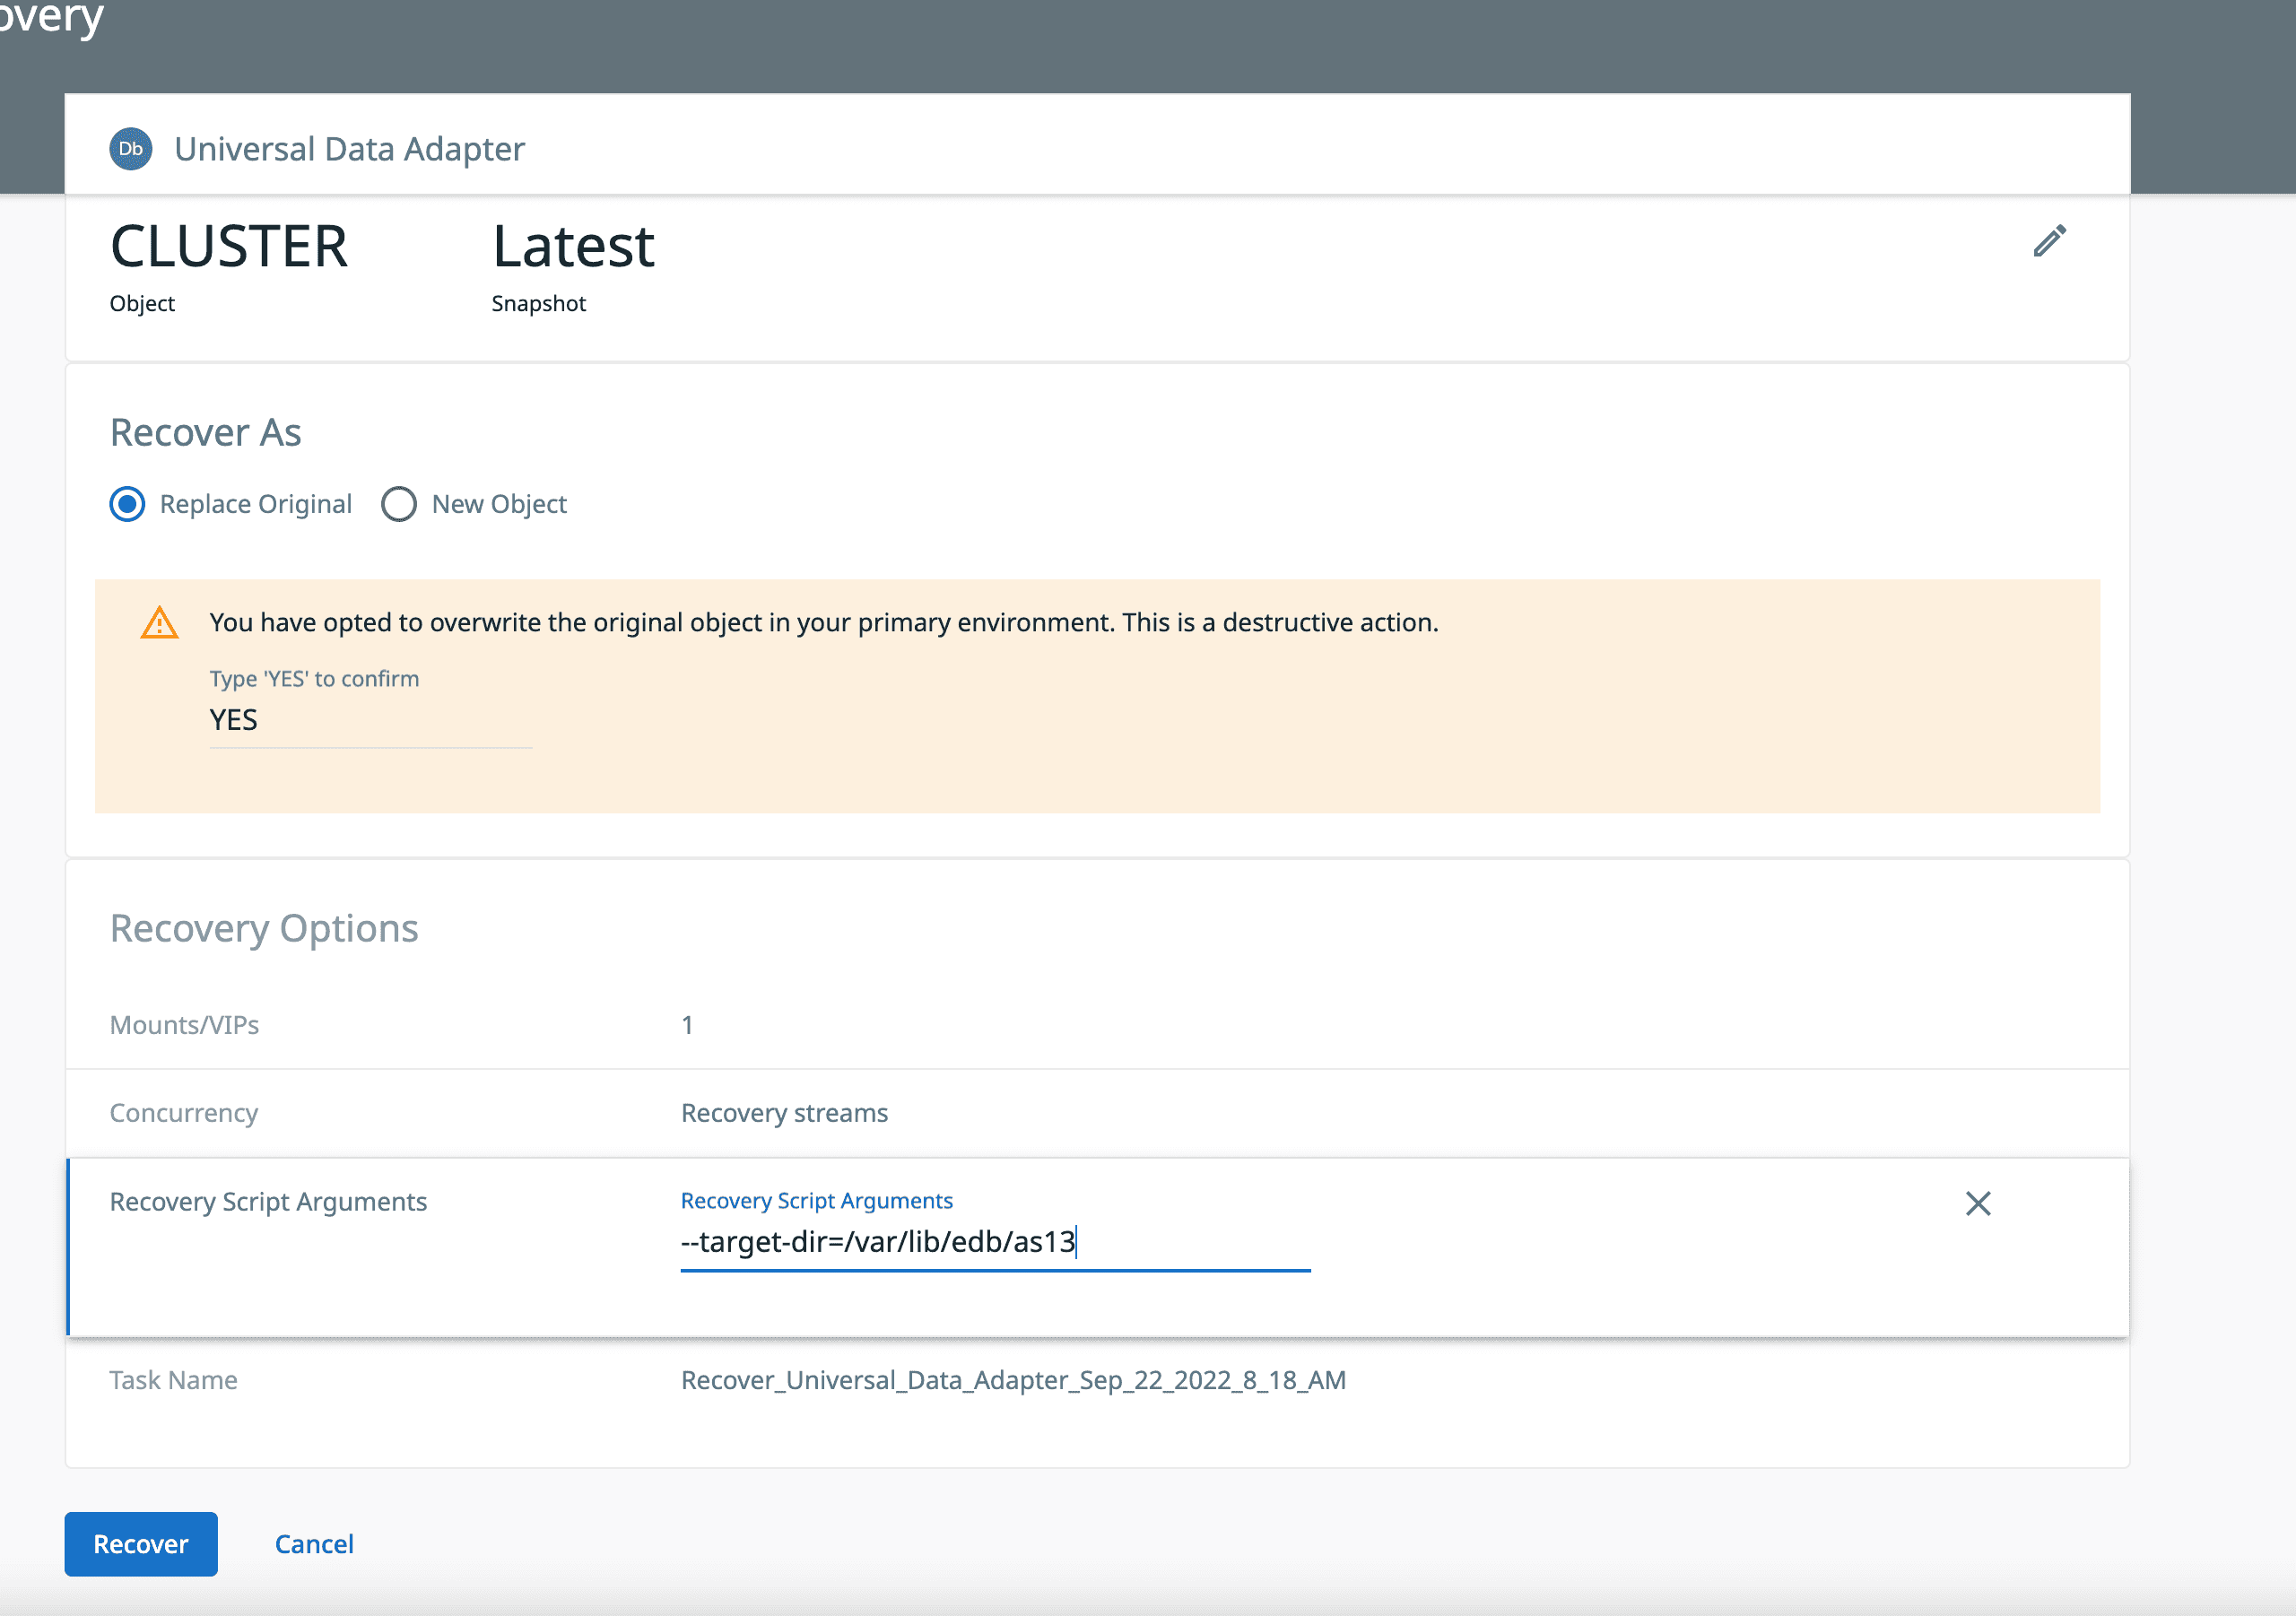The height and width of the screenshot is (1616, 2296).
Task: Click the Recover As section heading
Action: 205,432
